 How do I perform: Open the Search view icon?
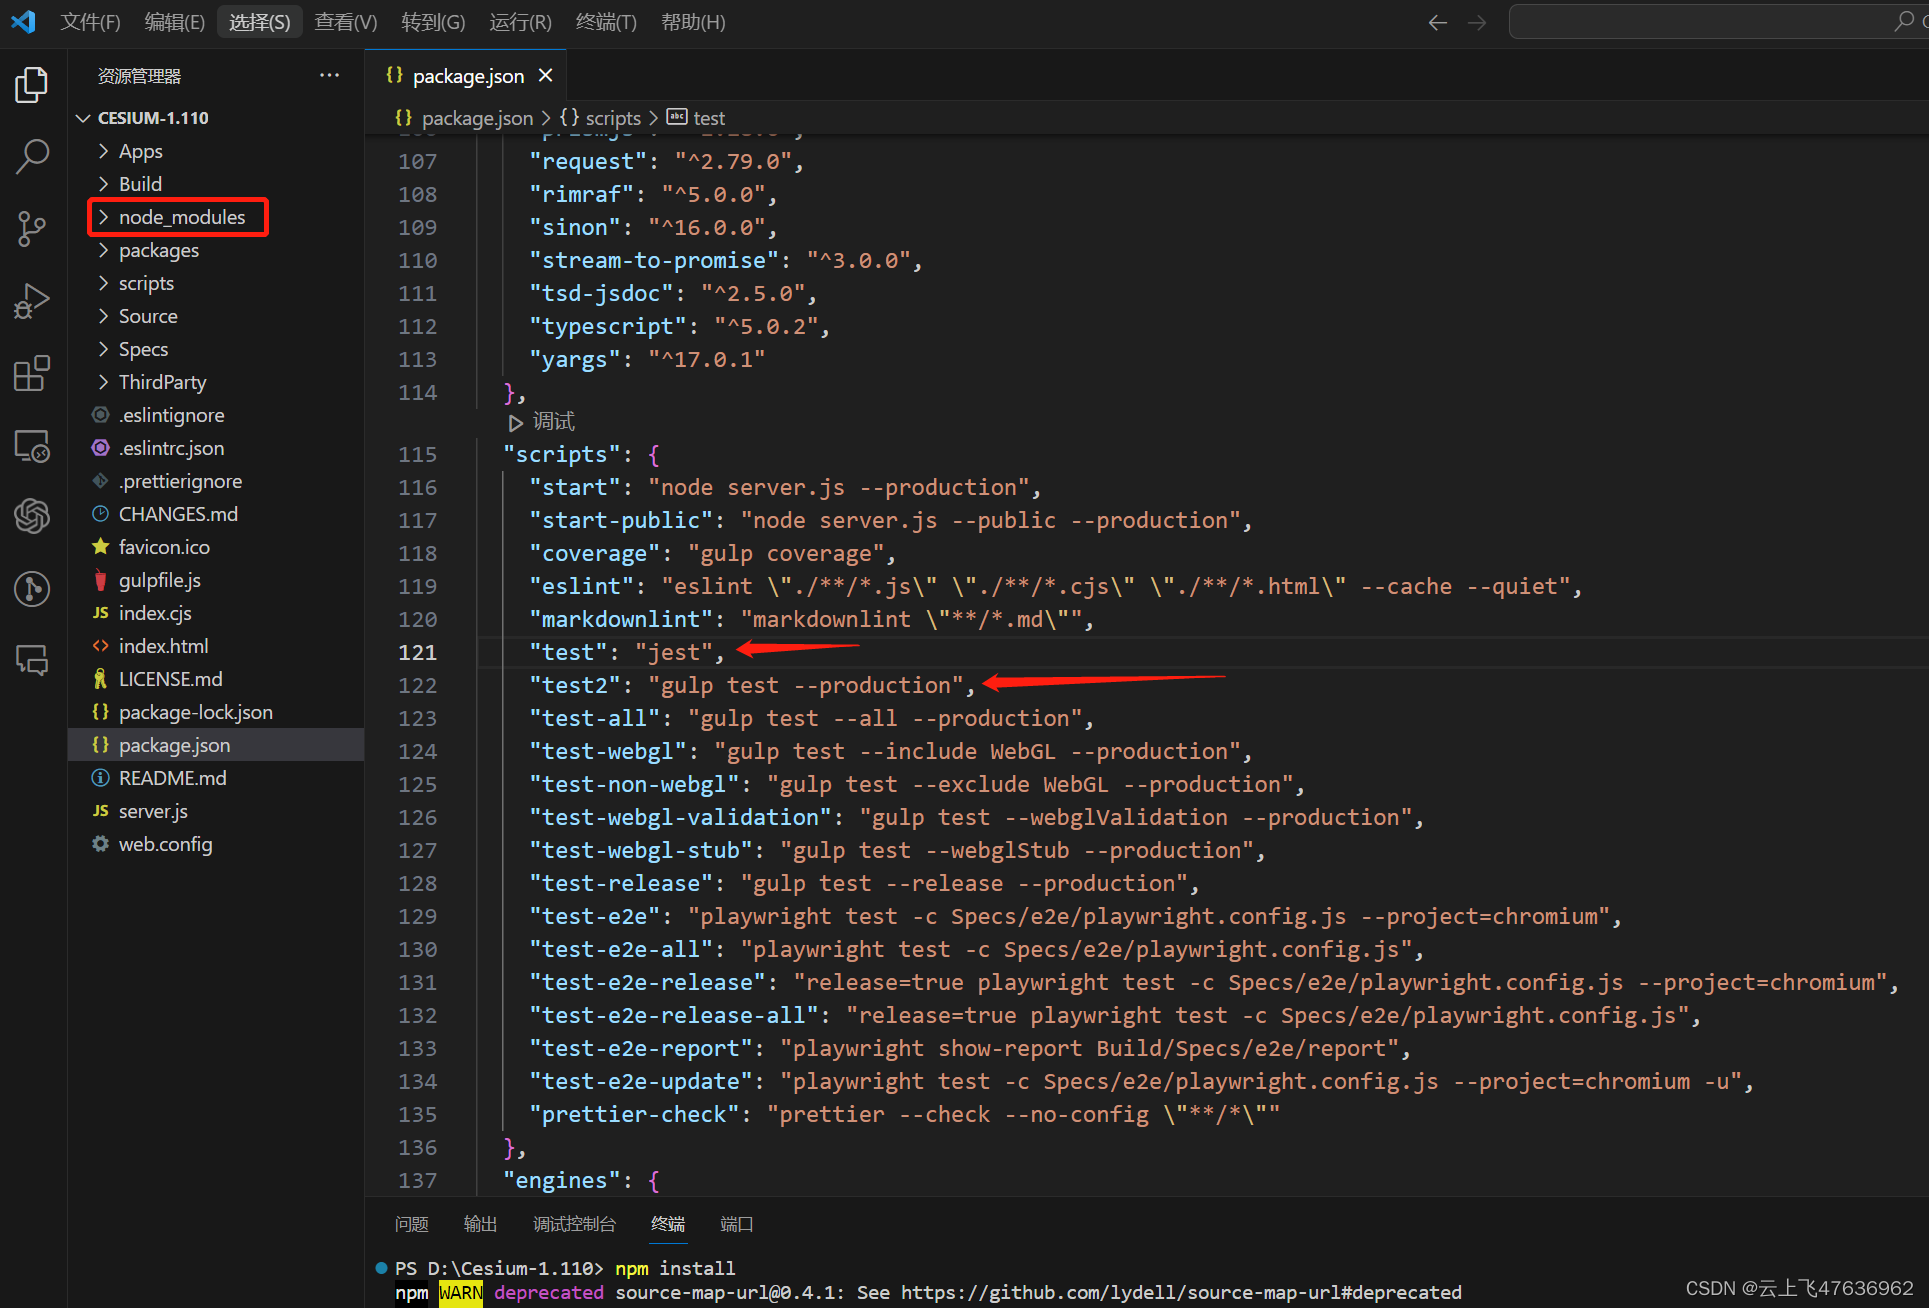(32, 157)
